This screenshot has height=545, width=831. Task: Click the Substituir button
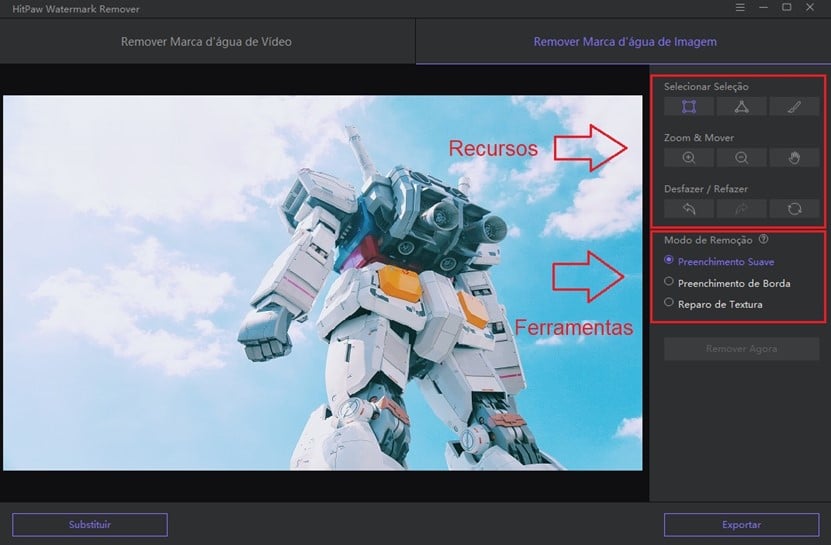[x=90, y=524]
